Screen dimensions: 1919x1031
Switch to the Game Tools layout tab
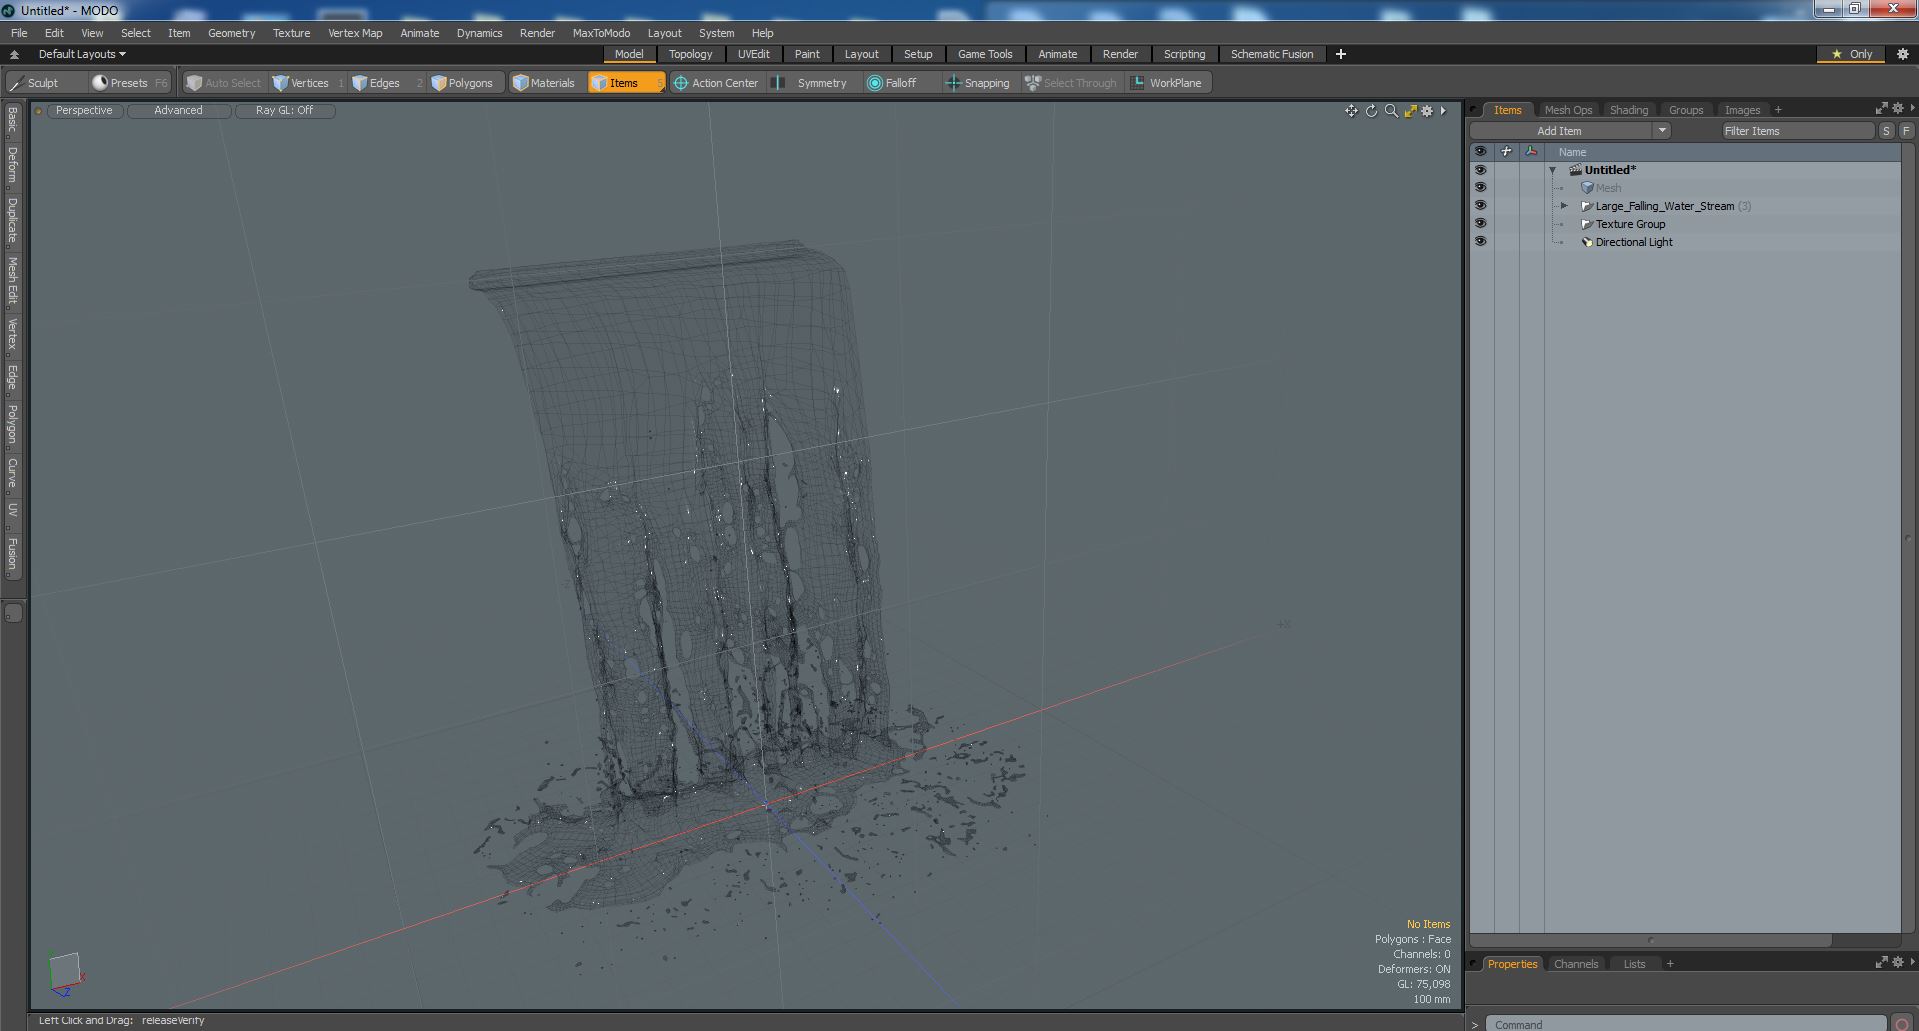click(985, 54)
